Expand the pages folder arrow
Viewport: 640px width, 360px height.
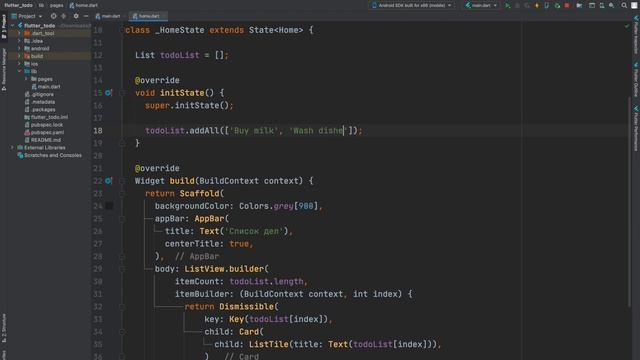(x=26, y=79)
